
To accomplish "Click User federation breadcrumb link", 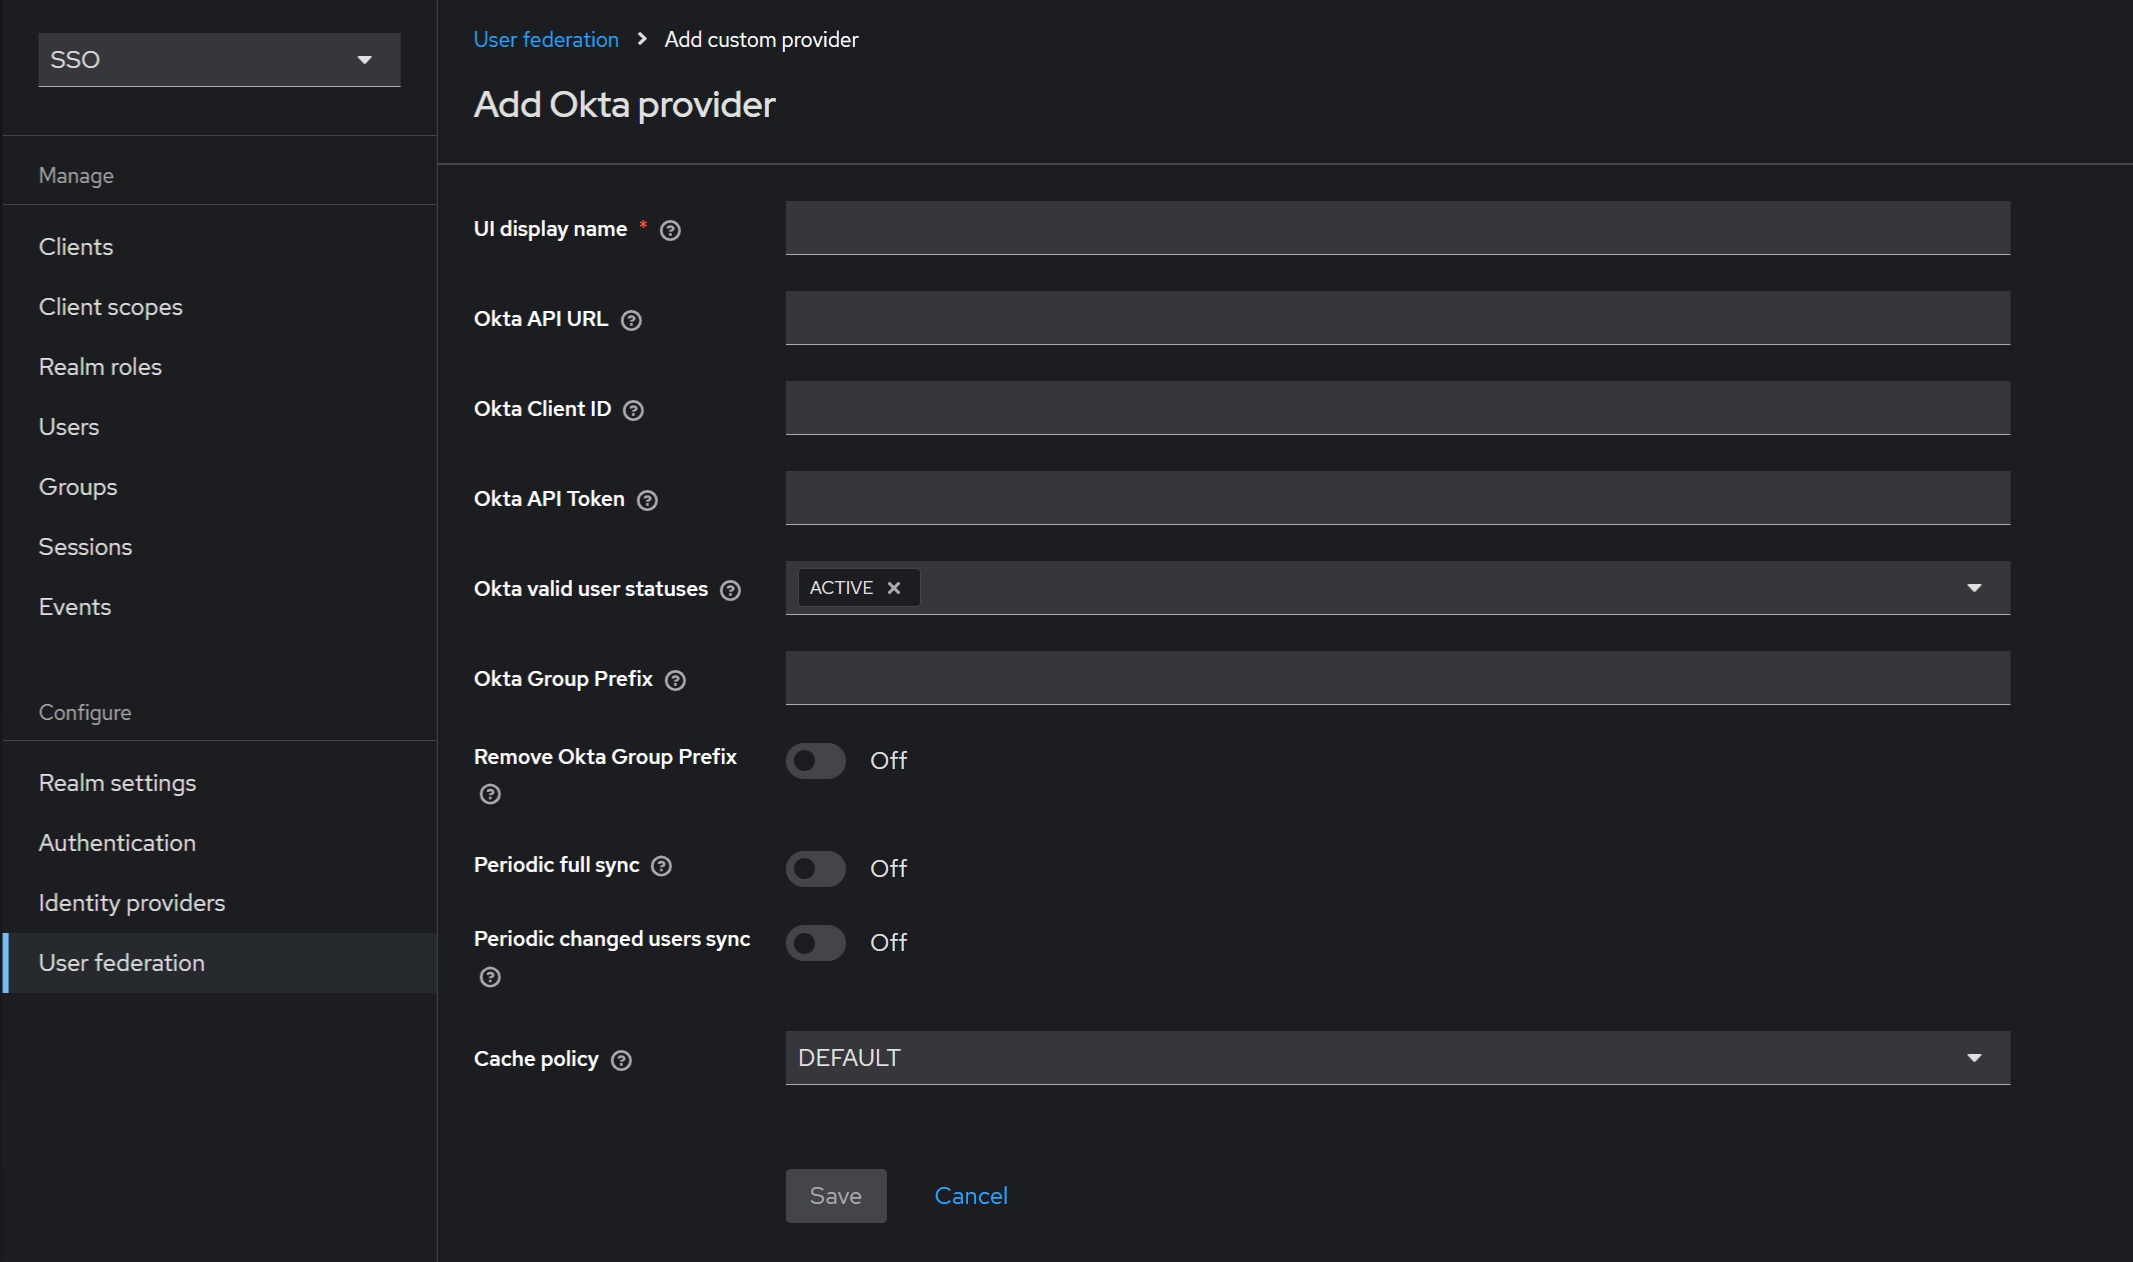I will point(546,40).
